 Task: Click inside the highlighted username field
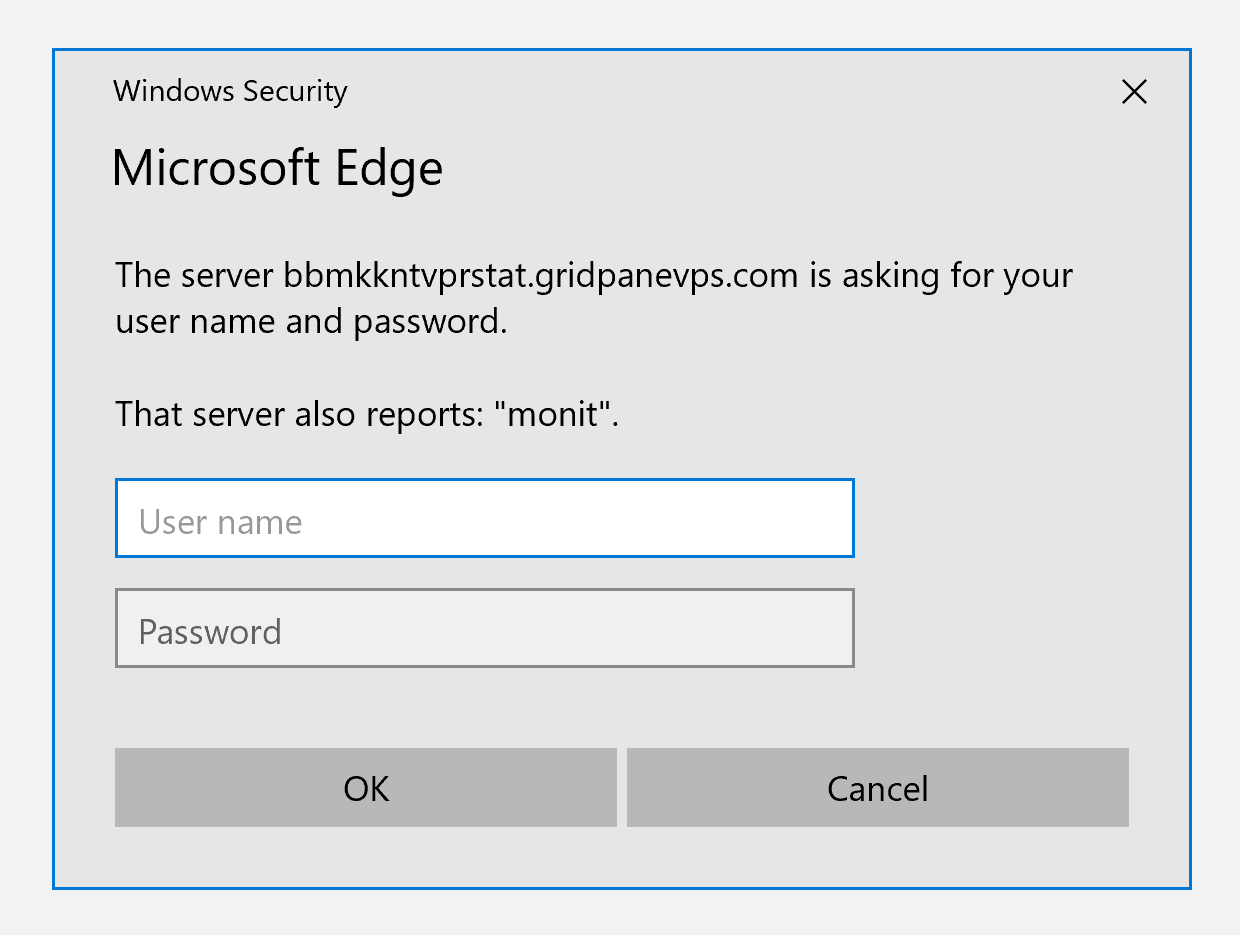[x=484, y=517]
